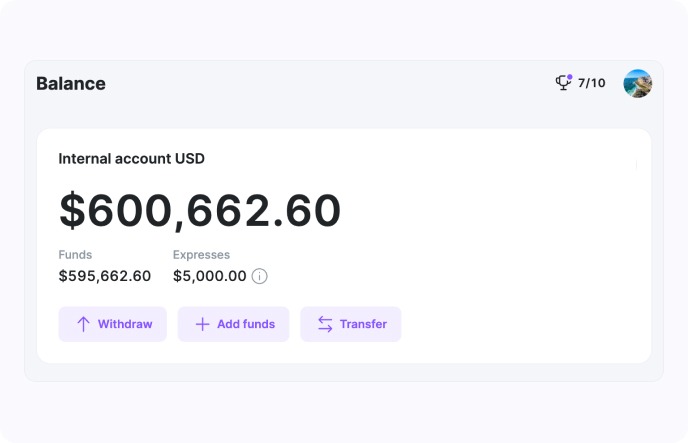
Task: Click the Balance page heading
Action: pyautogui.click(x=71, y=84)
